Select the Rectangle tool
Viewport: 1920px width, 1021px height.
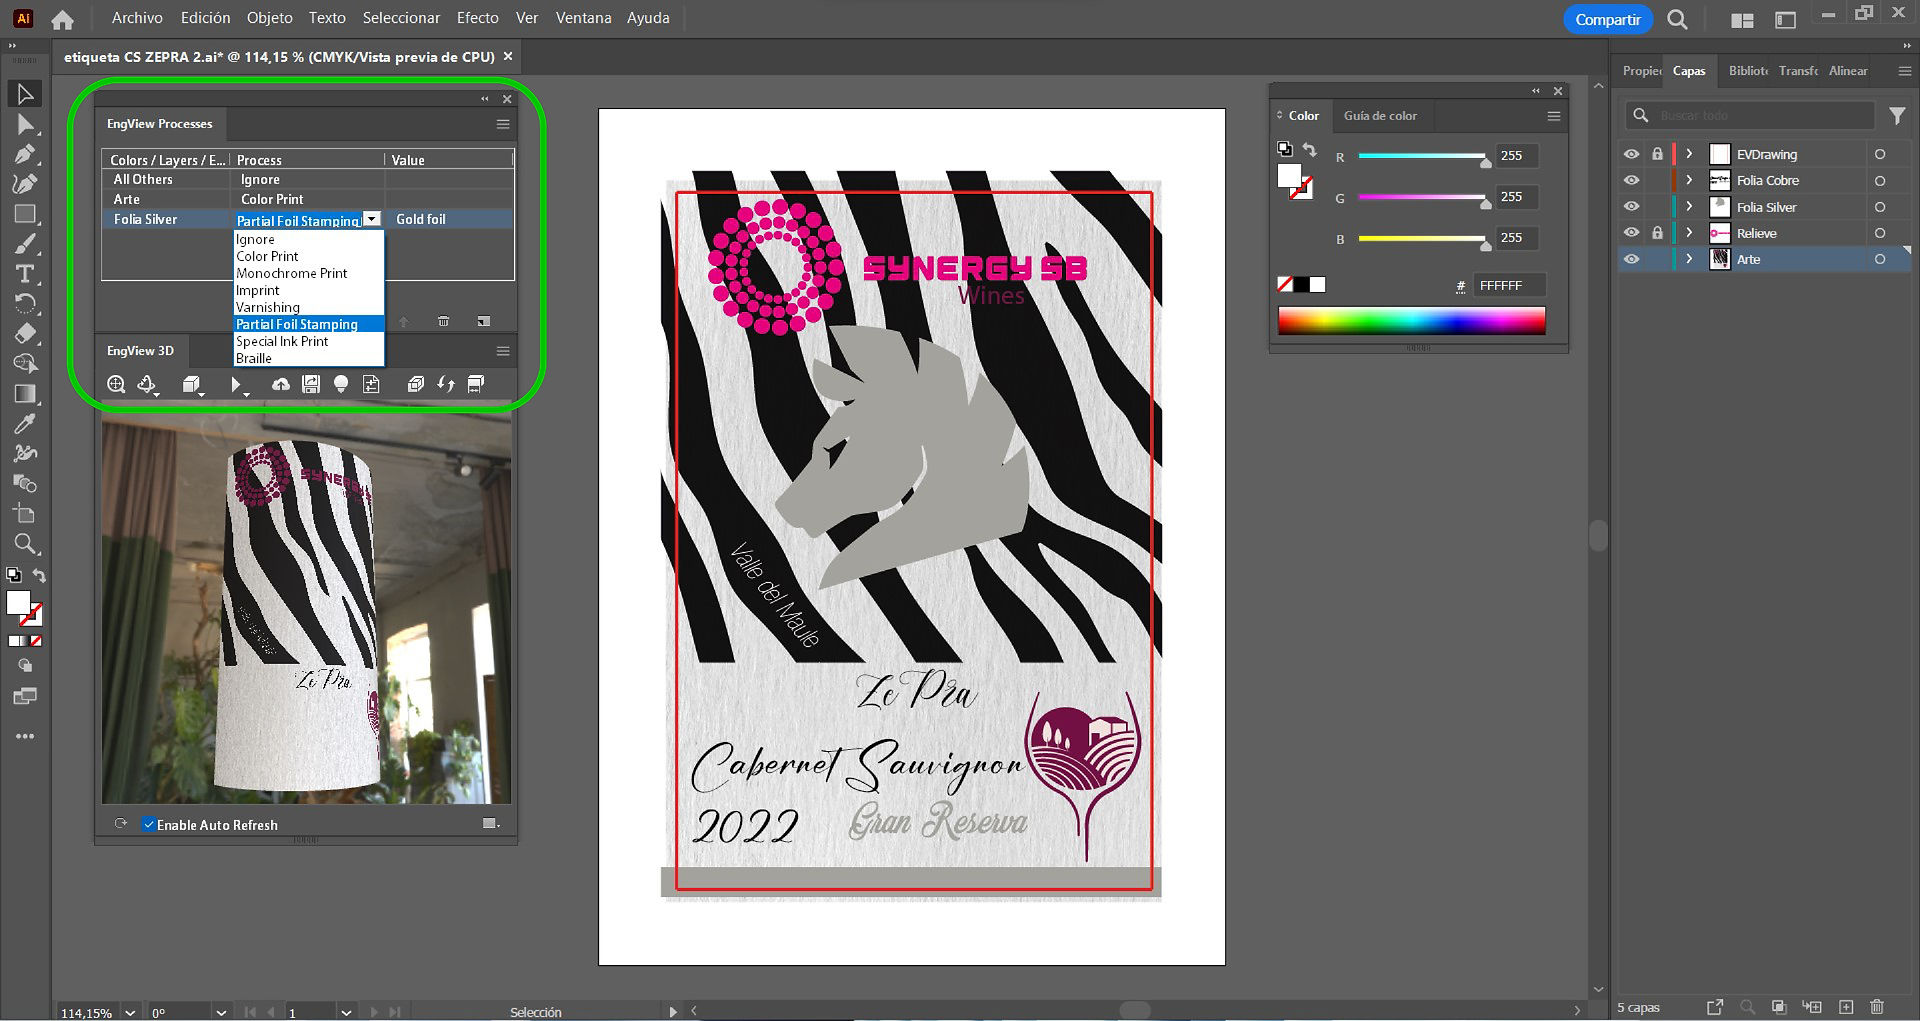click(x=25, y=214)
